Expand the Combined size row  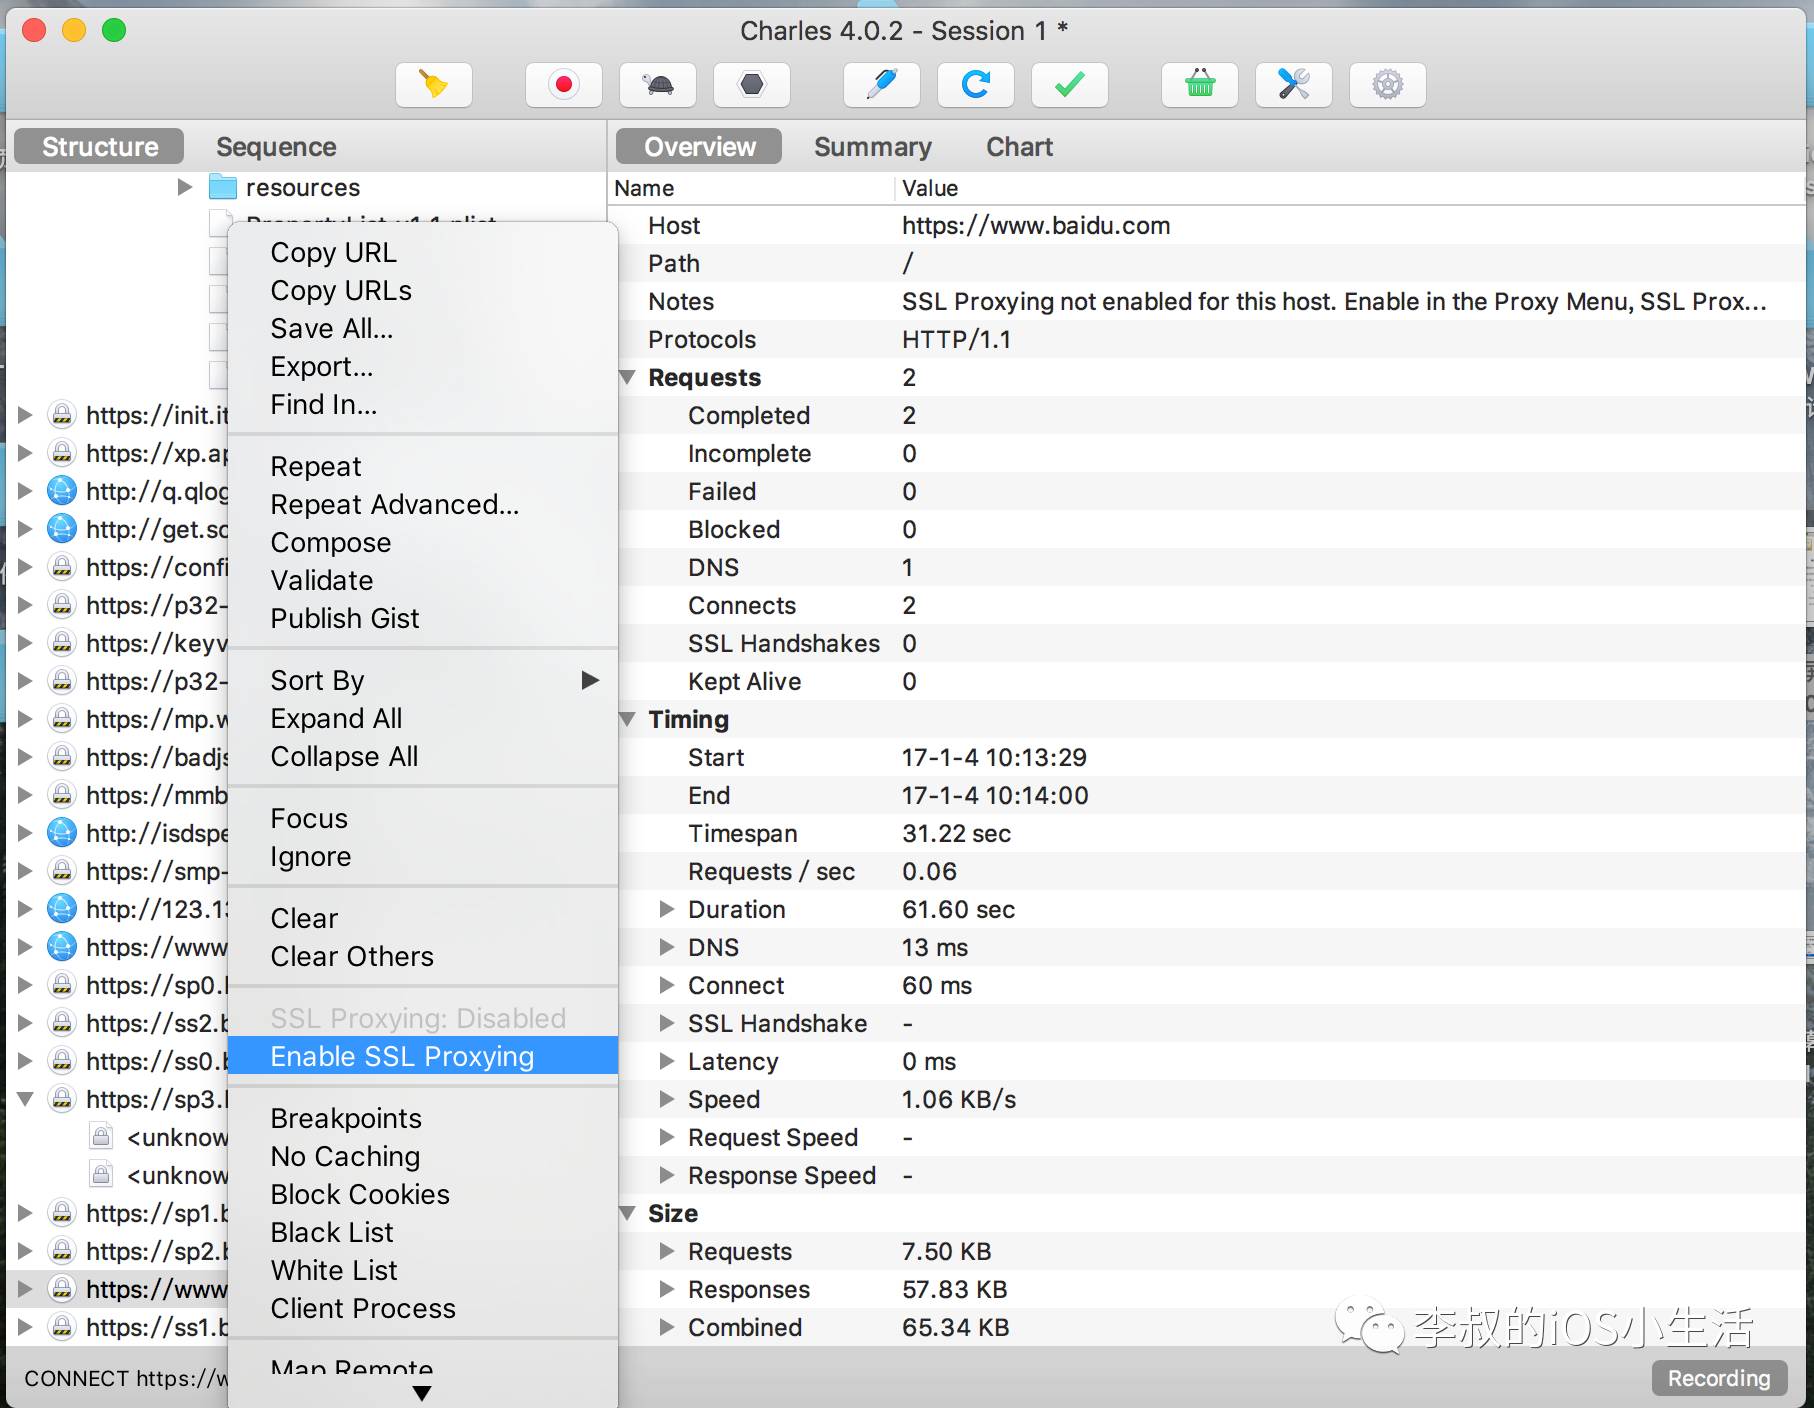tap(667, 1327)
